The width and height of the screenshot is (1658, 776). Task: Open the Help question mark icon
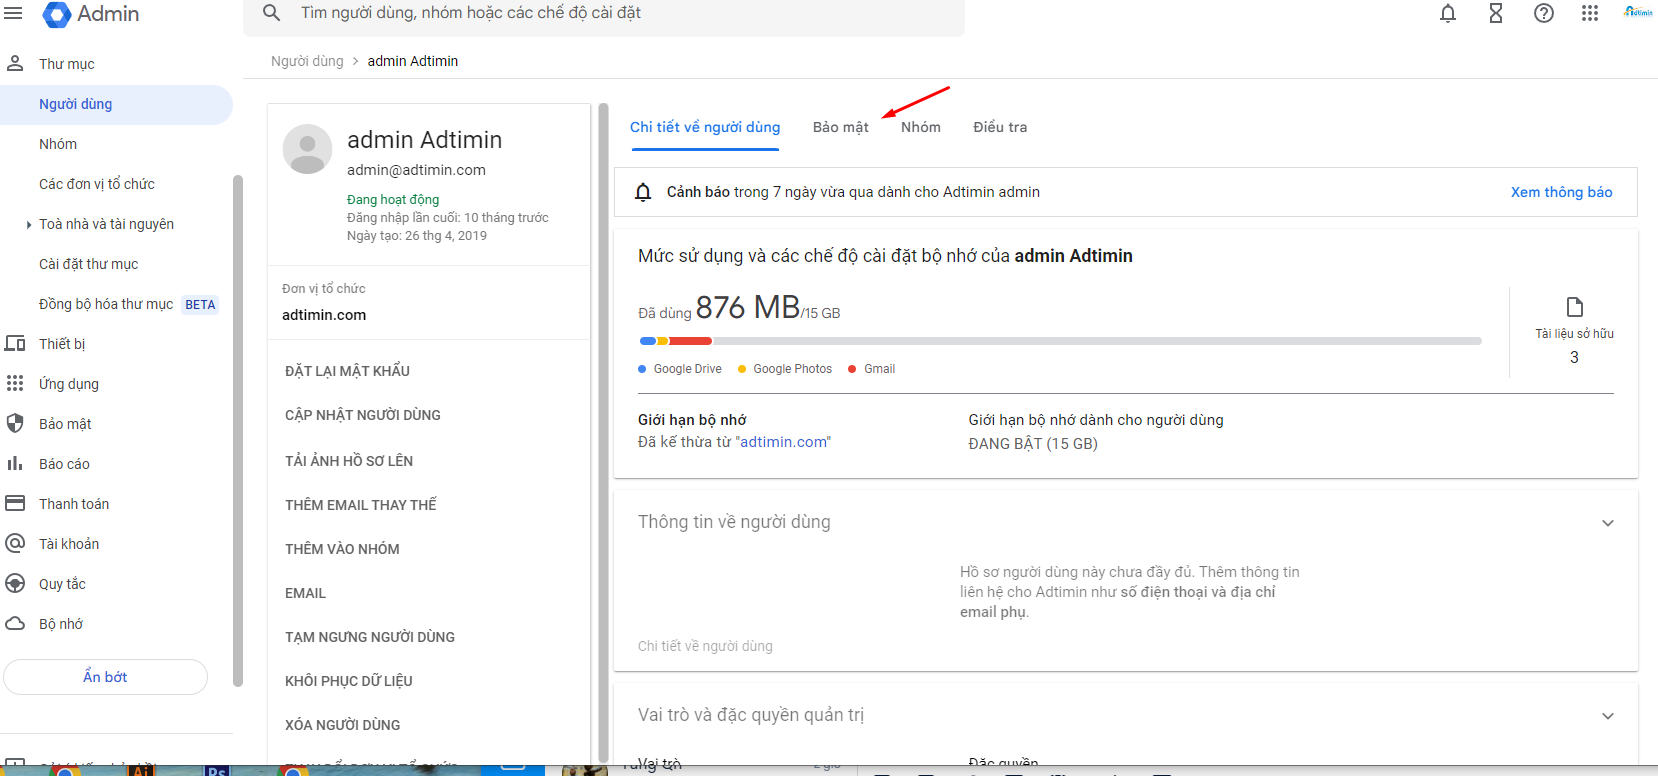[x=1544, y=13]
